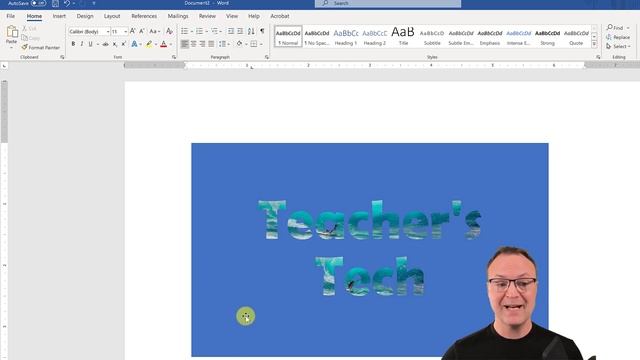Apply the Heading 1 style
This screenshot has height=360, width=640.
tap(346, 36)
